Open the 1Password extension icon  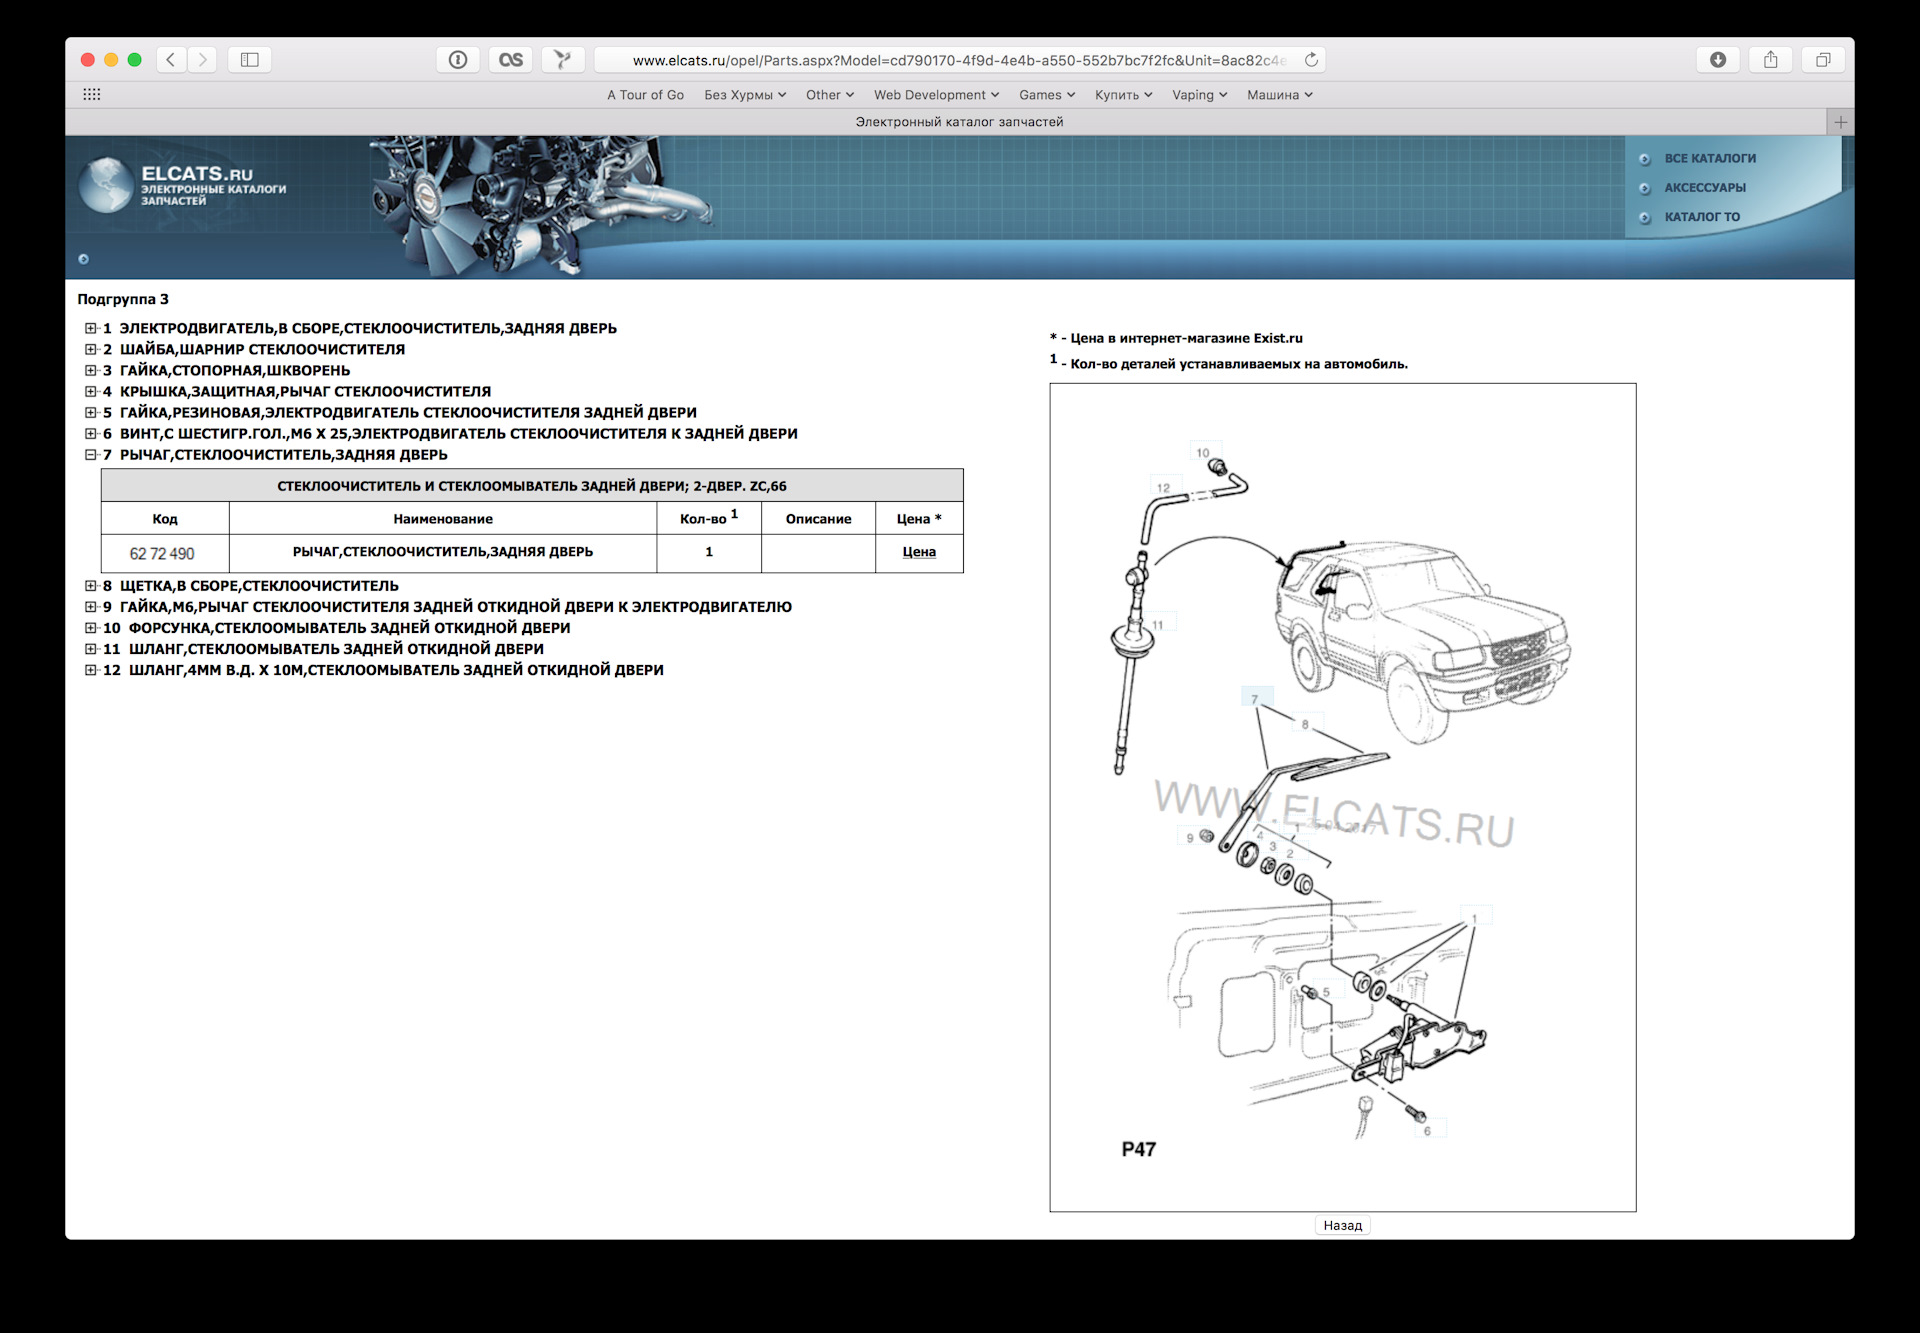(x=458, y=60)
